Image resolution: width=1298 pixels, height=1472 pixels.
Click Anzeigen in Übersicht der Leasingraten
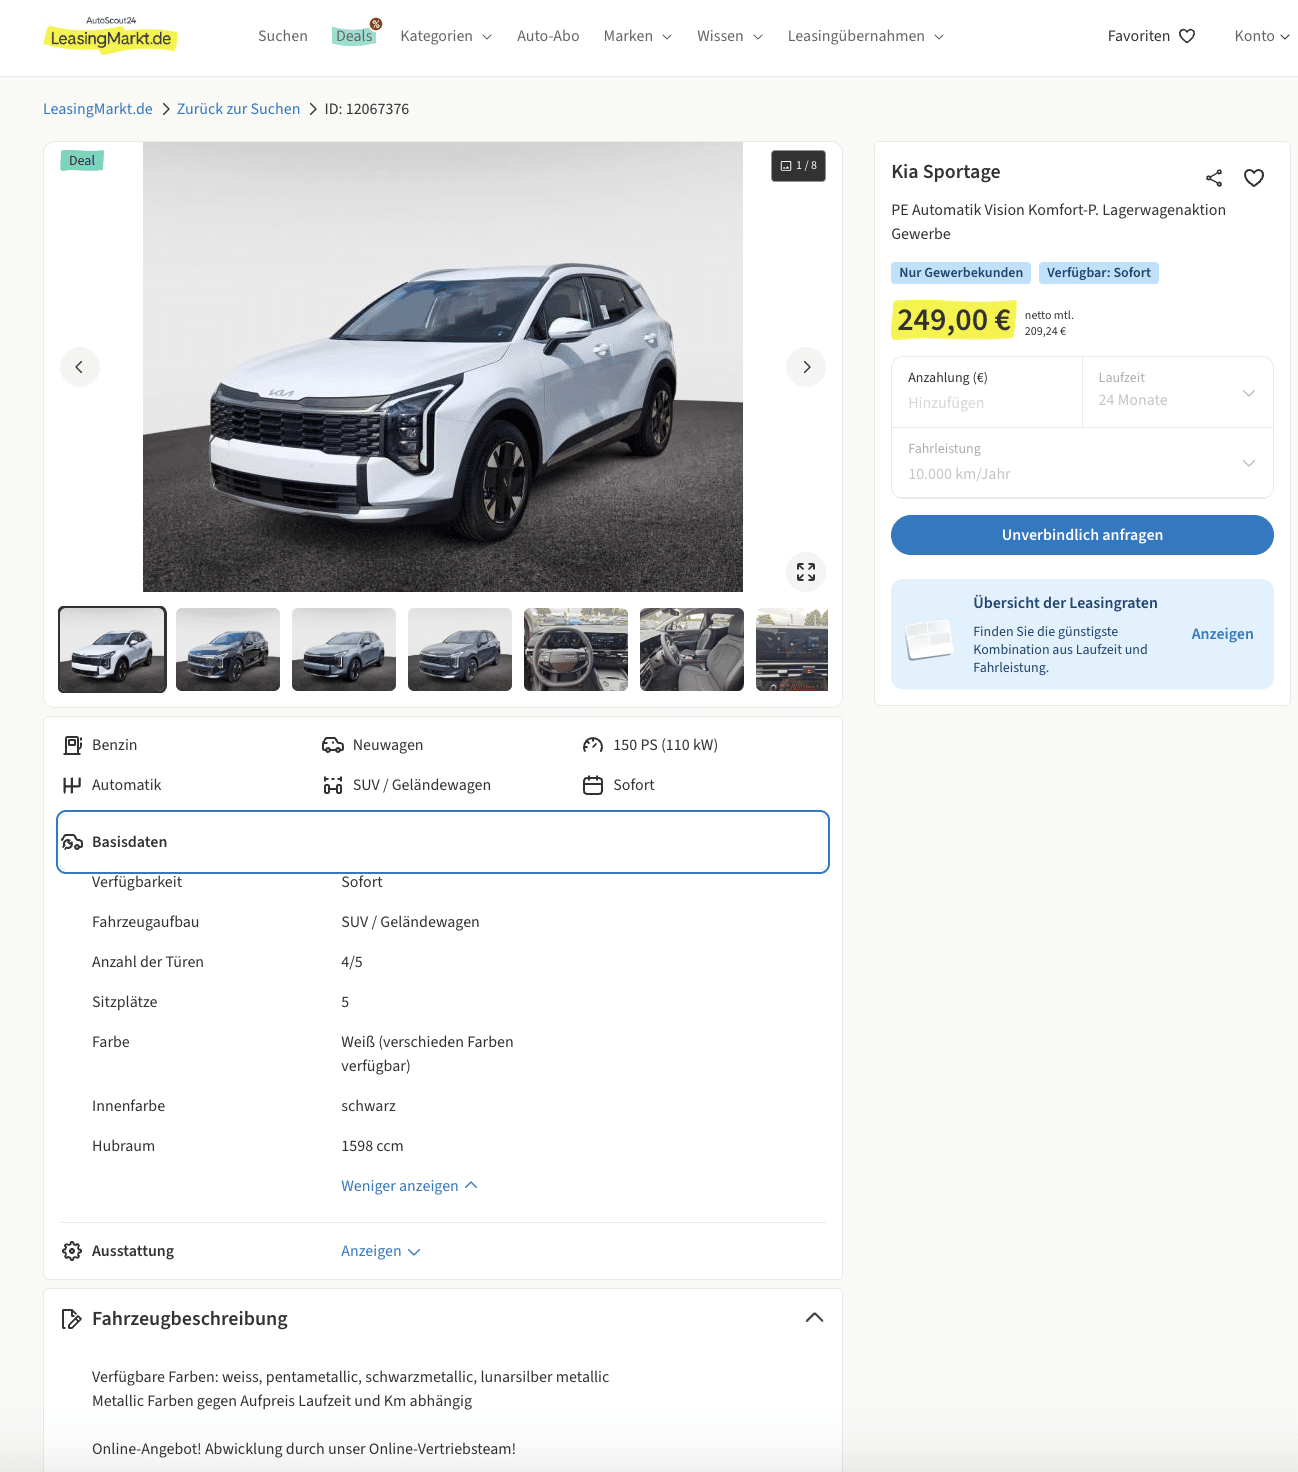(1221, 634)
